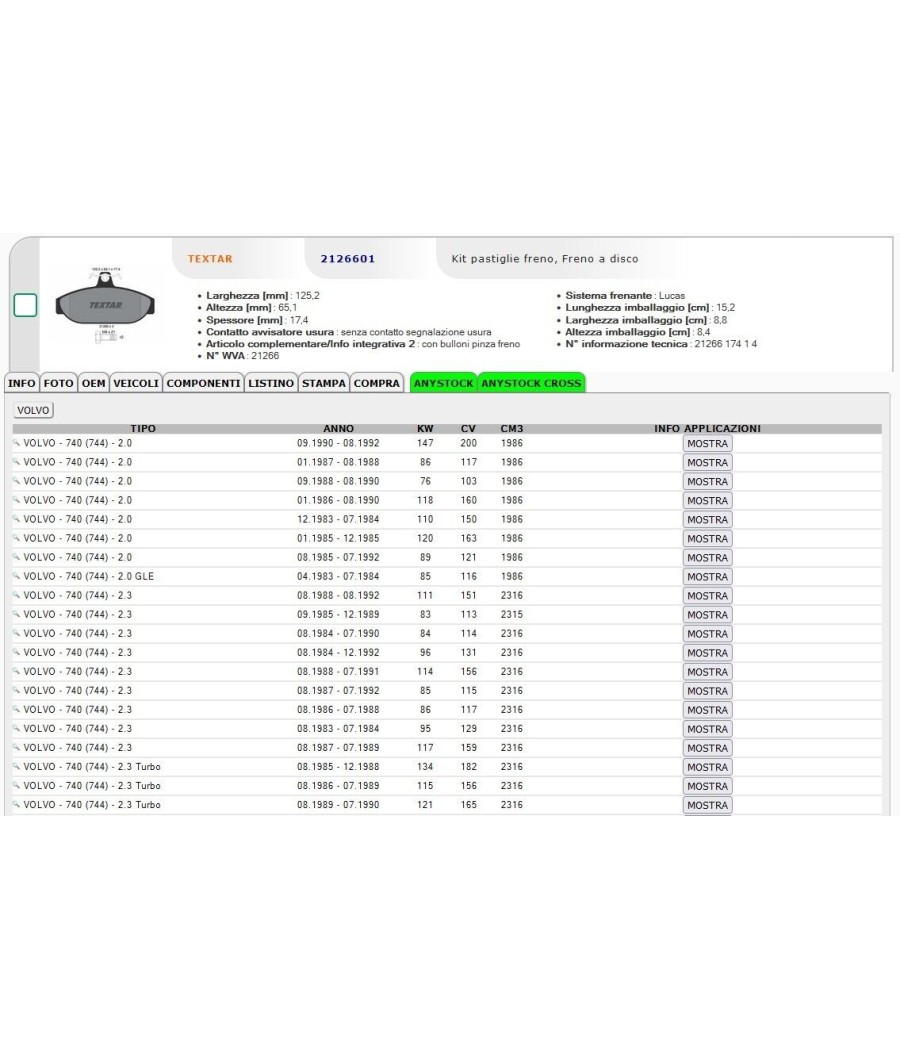Tick the checkbox beside the Textar brake pad
The height and width of the screenshot is (1050, 900).
[25, 305]
